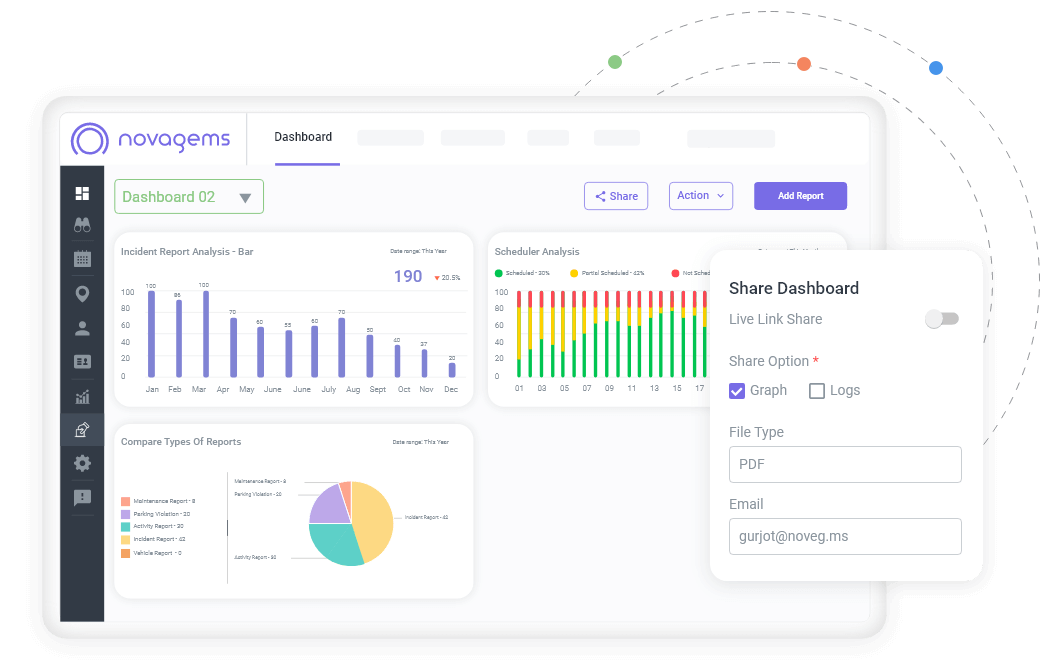
Task: Select the location pin tracking icon
Action: [x=82, y=293]
